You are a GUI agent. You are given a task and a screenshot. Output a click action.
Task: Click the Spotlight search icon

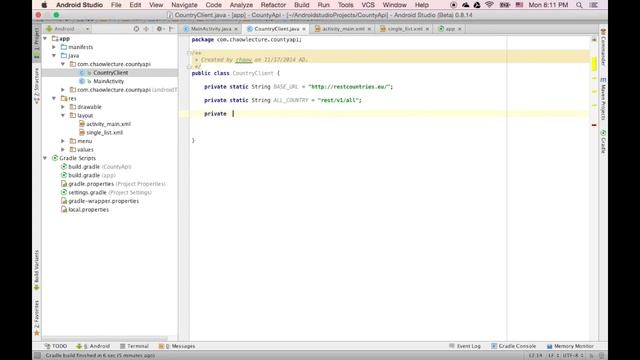[x=579, y=5]
